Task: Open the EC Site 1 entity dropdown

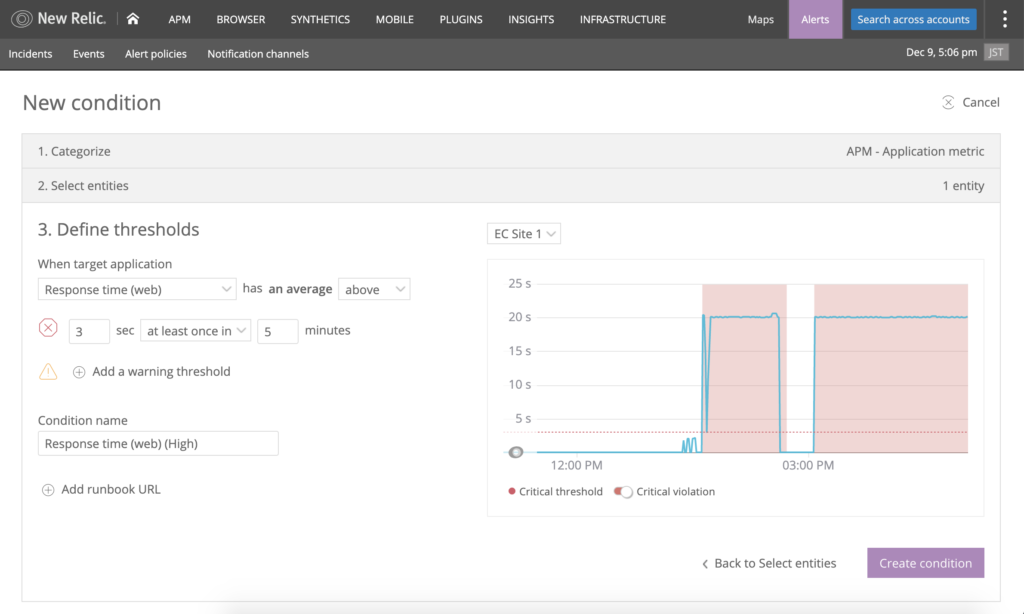Action: (x=524, y=234)
